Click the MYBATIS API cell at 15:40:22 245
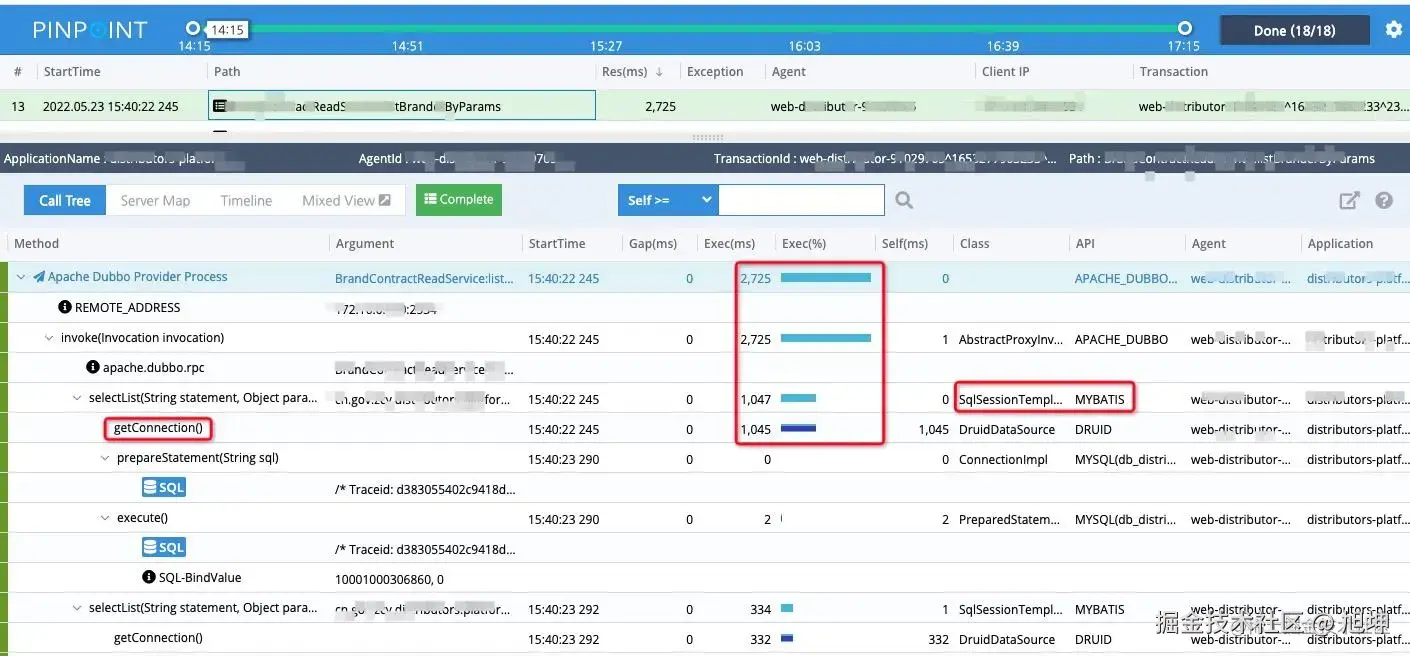 coord(1099,399)
